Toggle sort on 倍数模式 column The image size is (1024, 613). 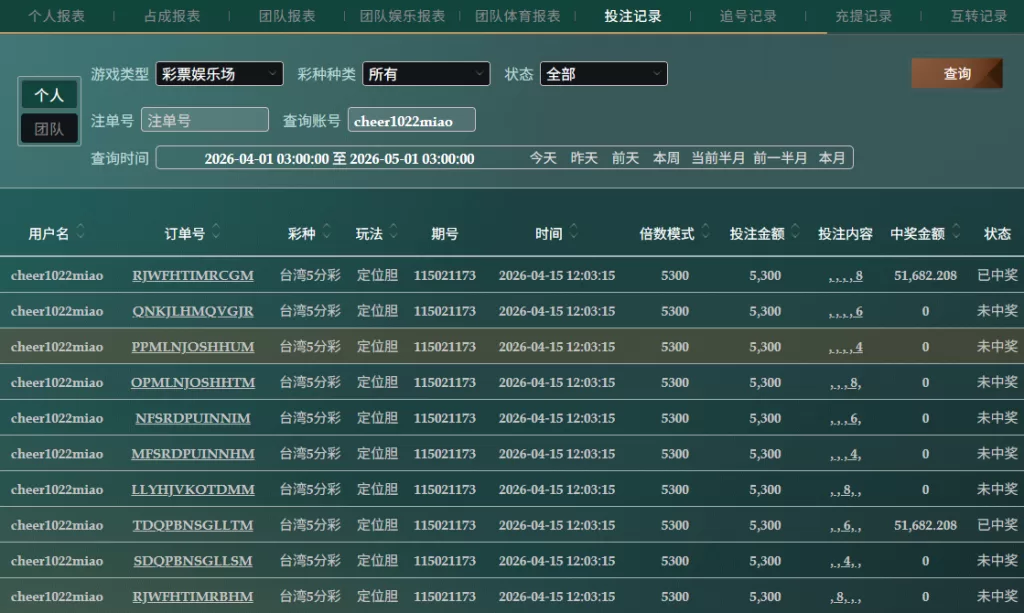[x=706, y=233]
